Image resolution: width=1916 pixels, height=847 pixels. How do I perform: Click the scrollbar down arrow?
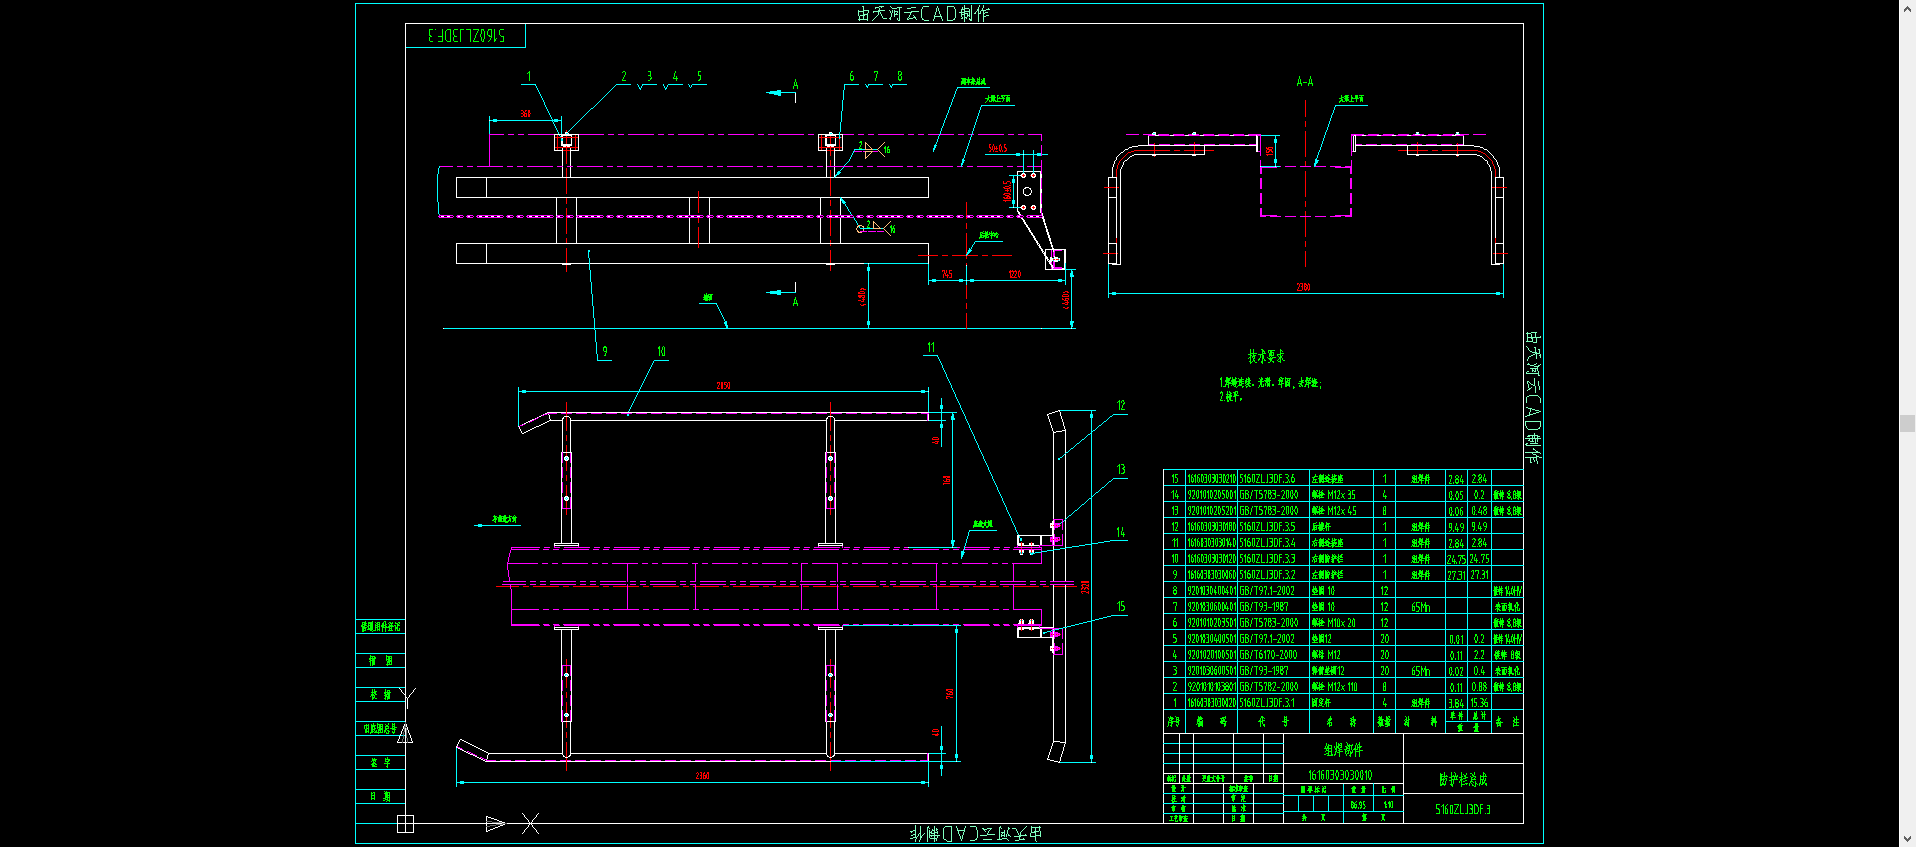(x=1907, y=839)
